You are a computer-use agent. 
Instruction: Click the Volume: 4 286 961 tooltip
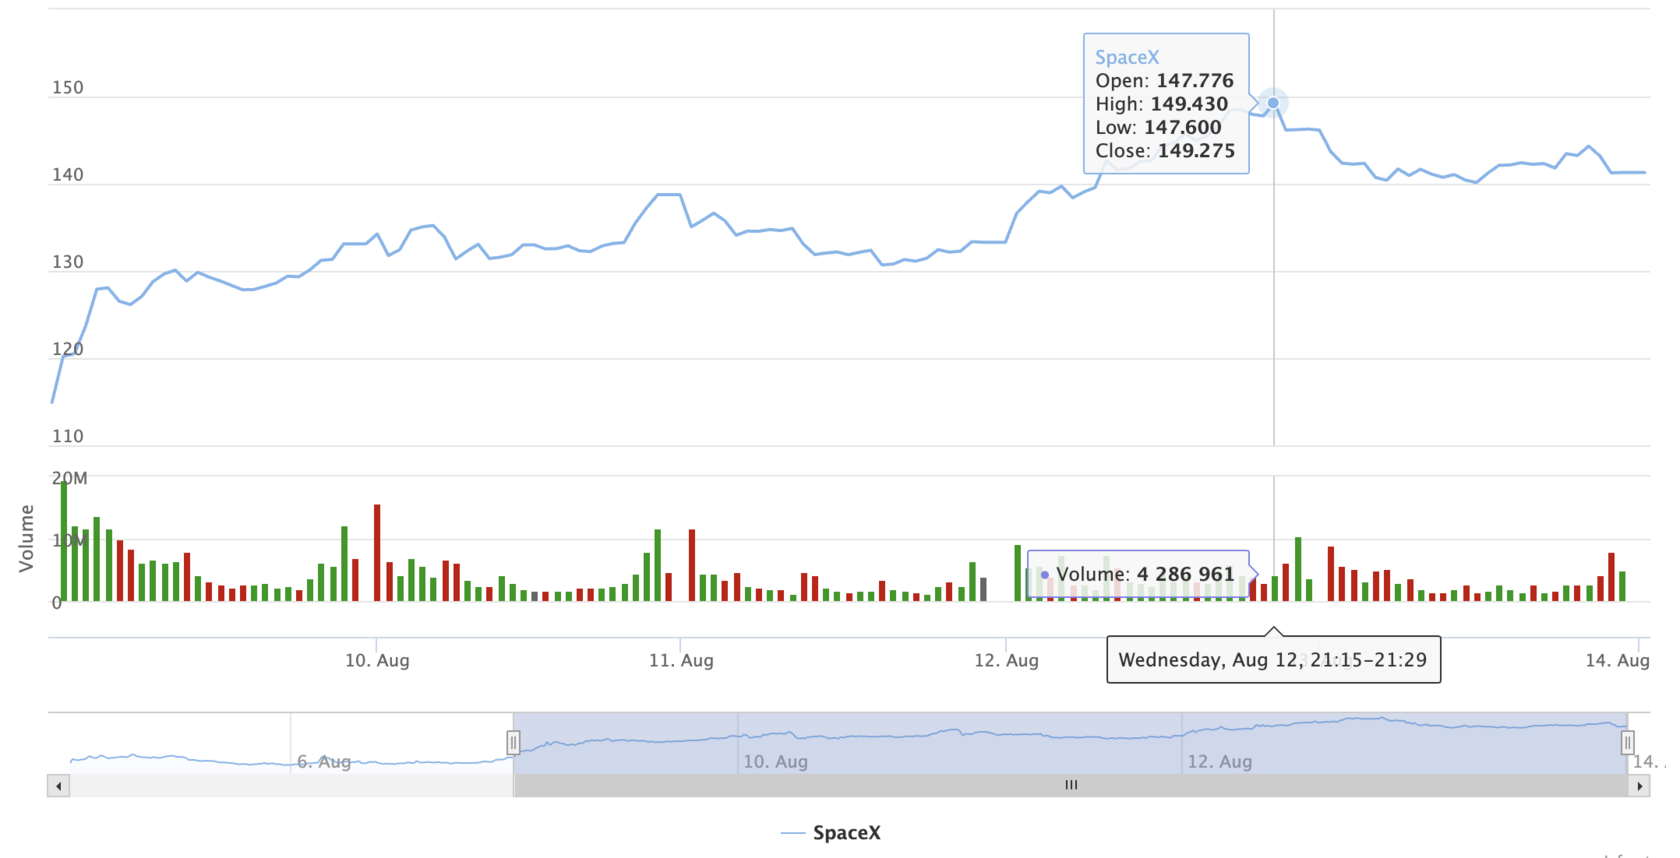click(x=1139, y=575)
